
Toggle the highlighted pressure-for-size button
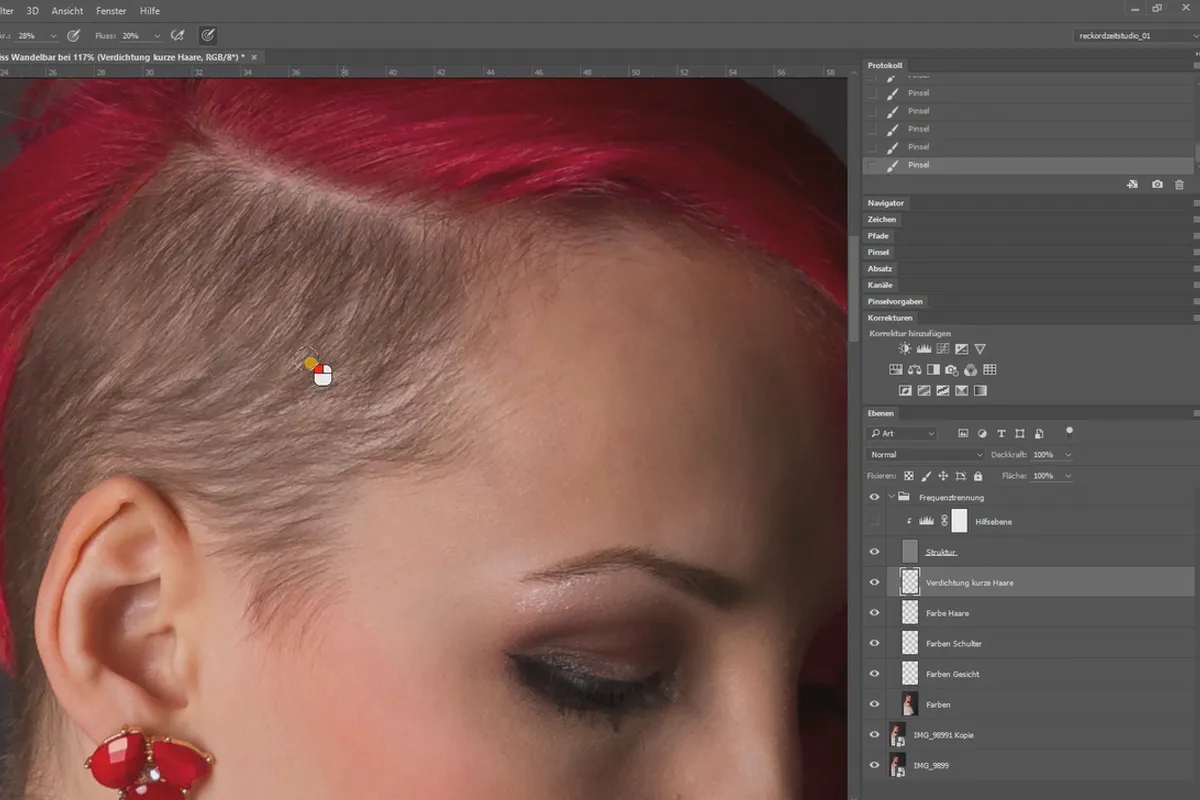[208, 35]
